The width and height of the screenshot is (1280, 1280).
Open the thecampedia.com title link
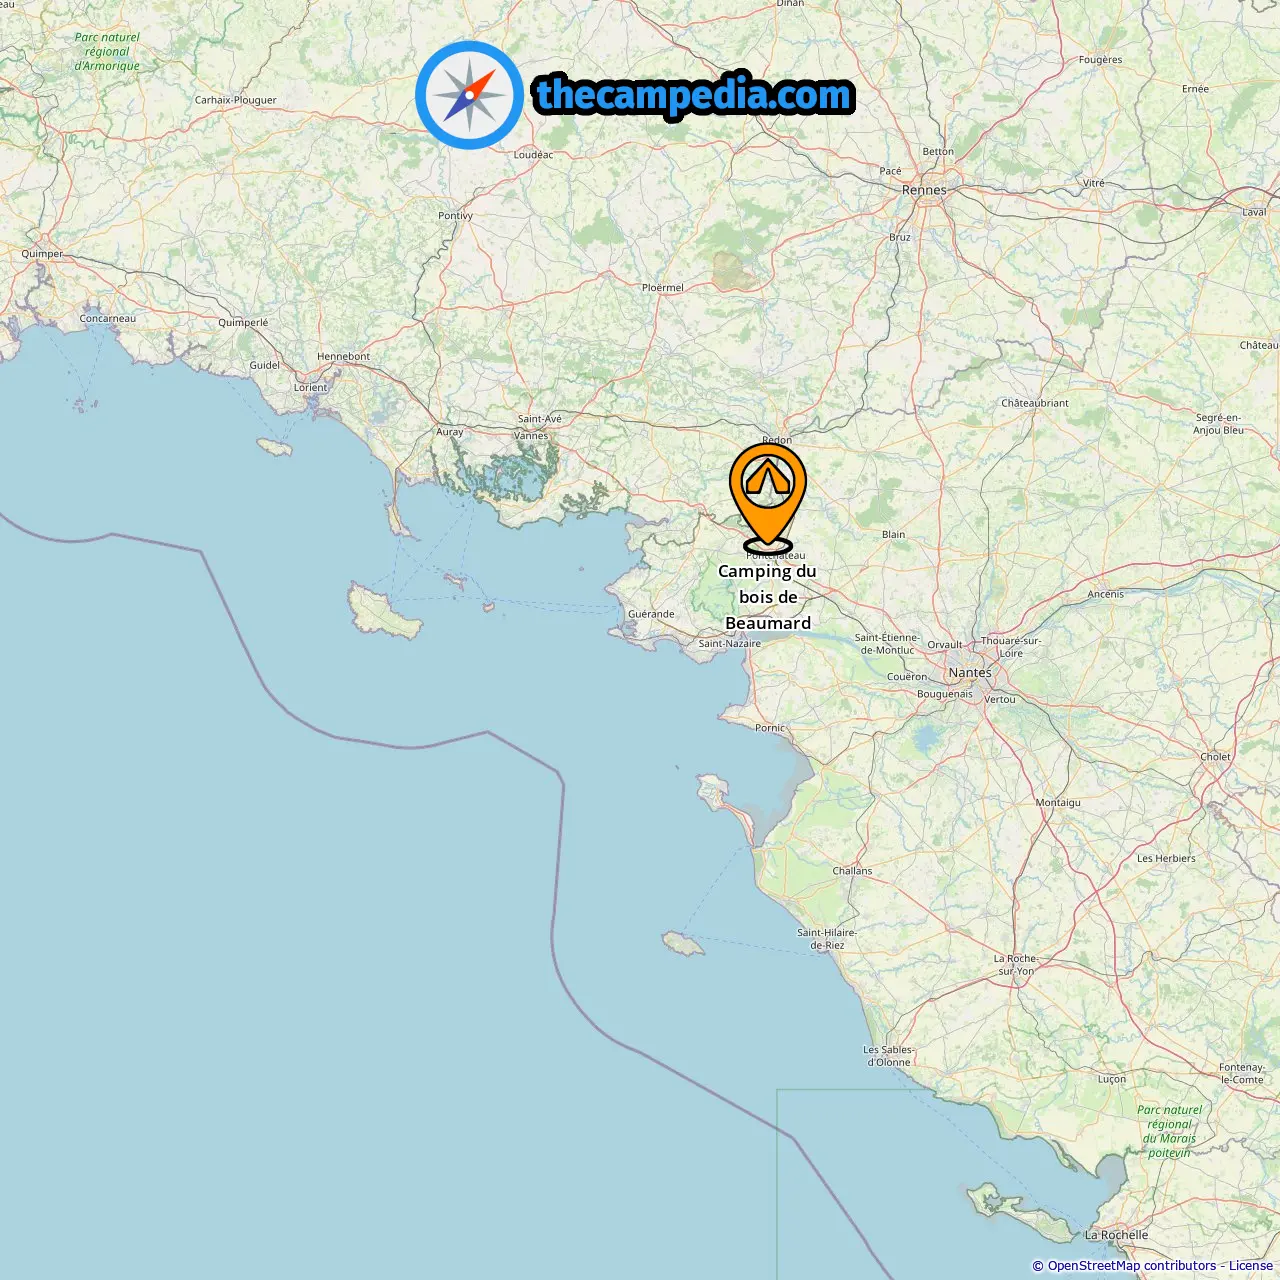click(694, 95)
